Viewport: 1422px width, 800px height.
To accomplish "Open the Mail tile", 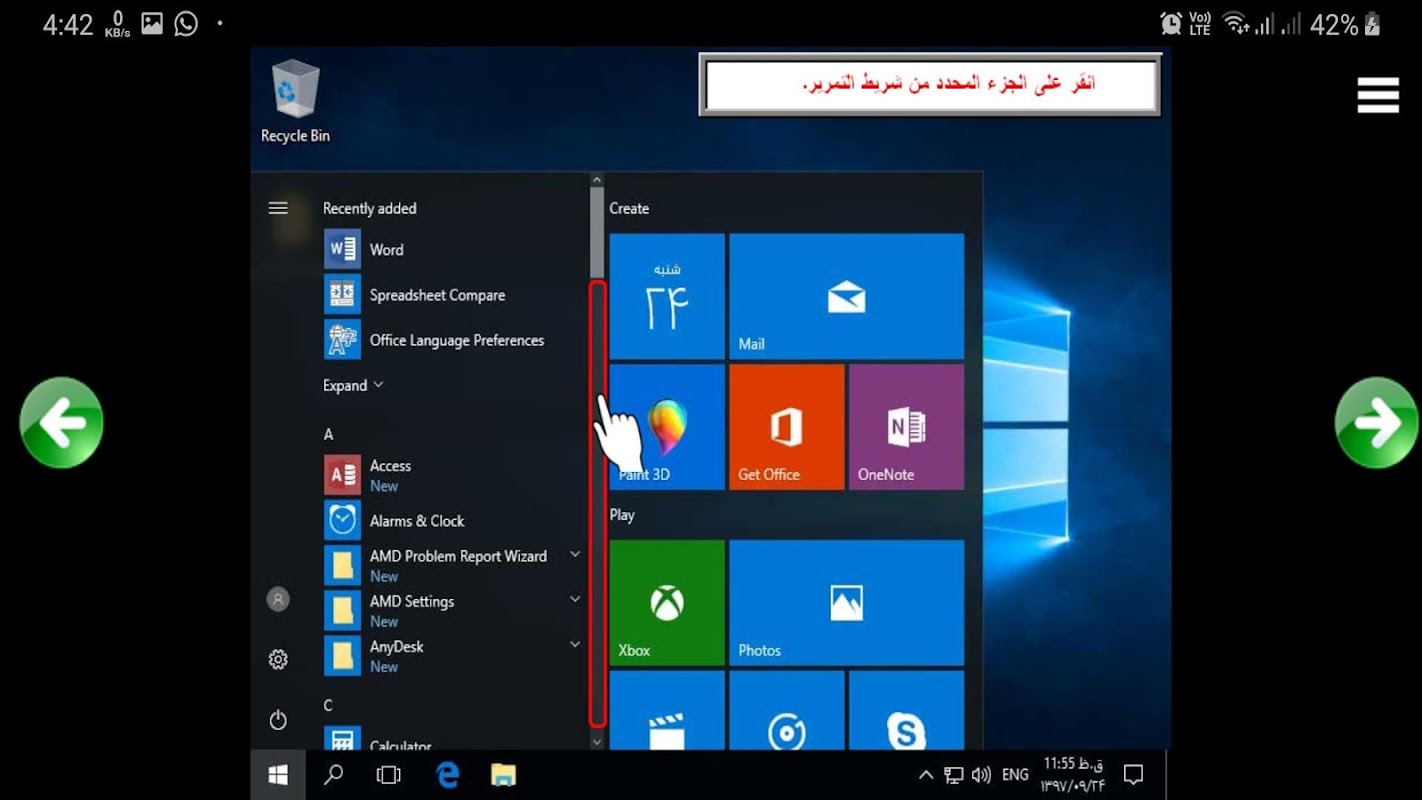I will pyautogui.click(x=846, y=296).
